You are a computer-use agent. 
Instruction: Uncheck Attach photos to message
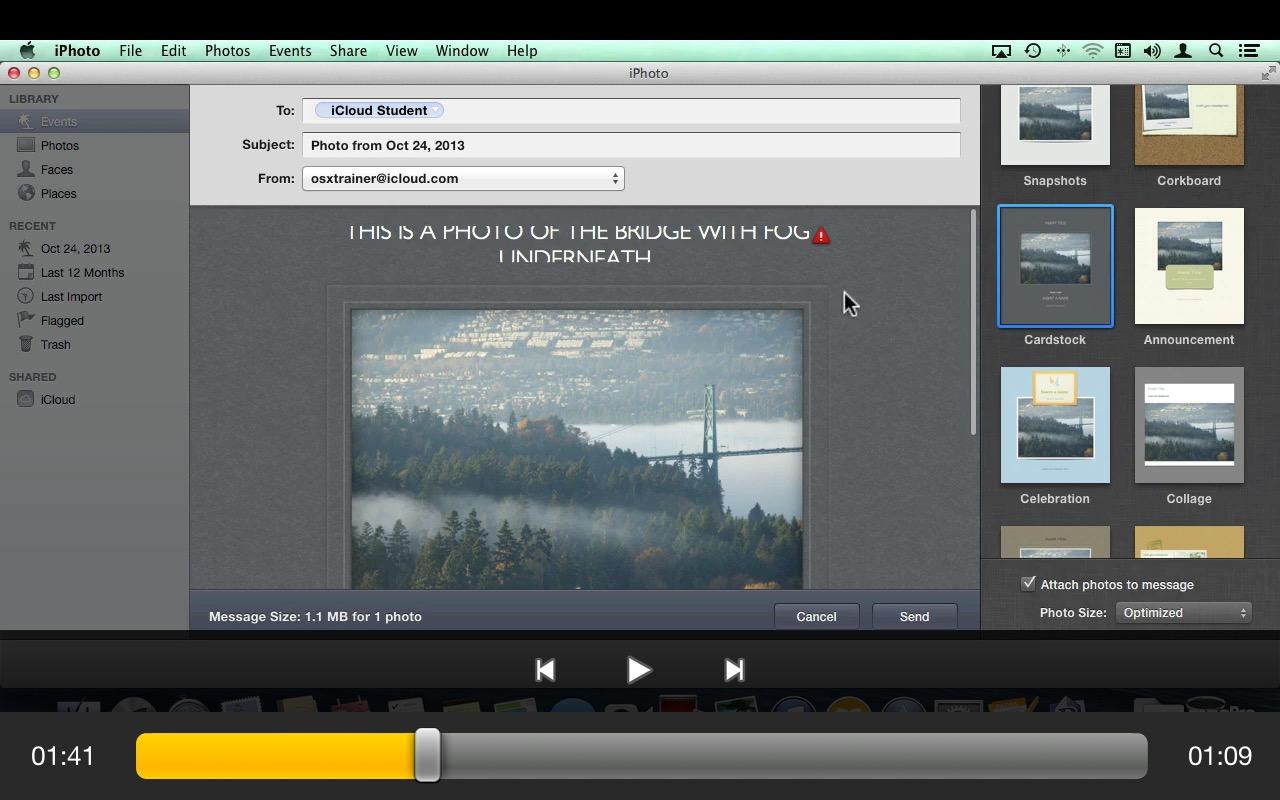(x=1028, y=584)
